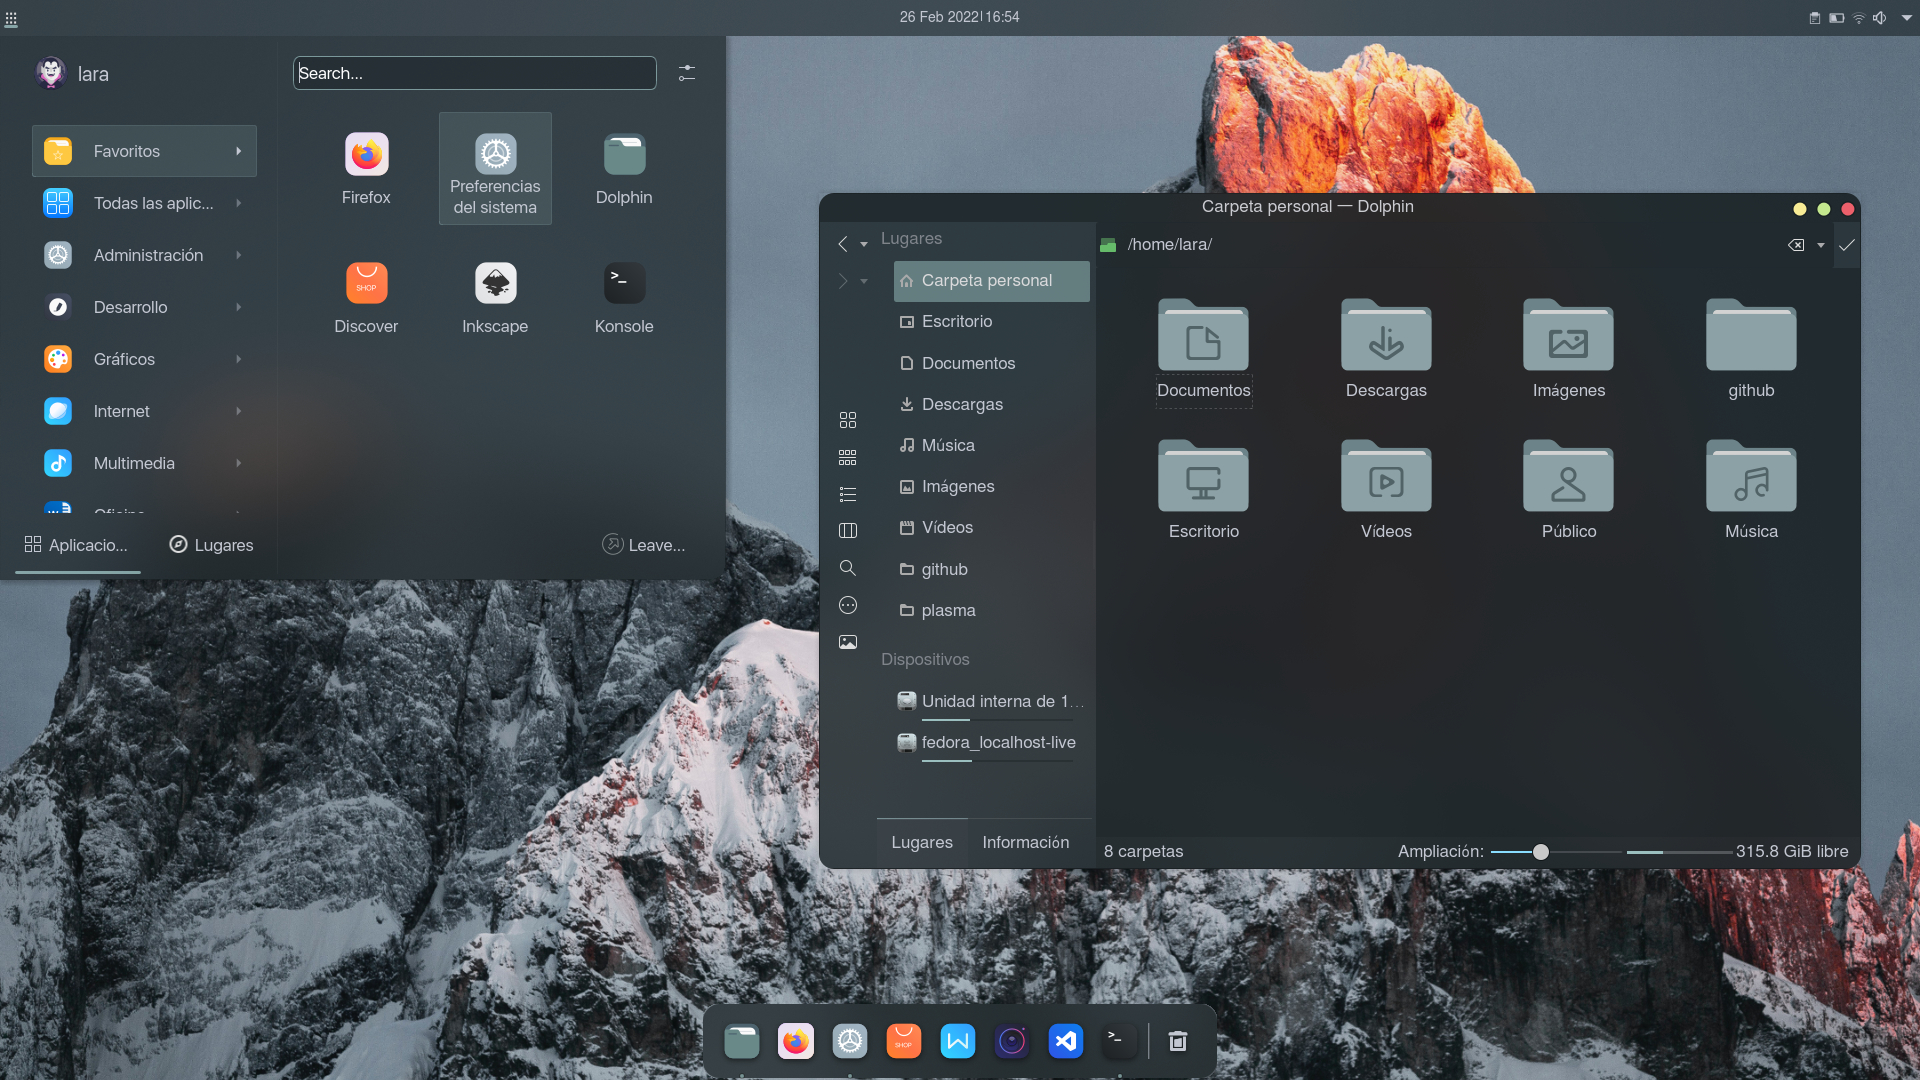Screen dimensions: 1920x1080
Task: Select the github folder in file view
Action: coord(1751,350)
